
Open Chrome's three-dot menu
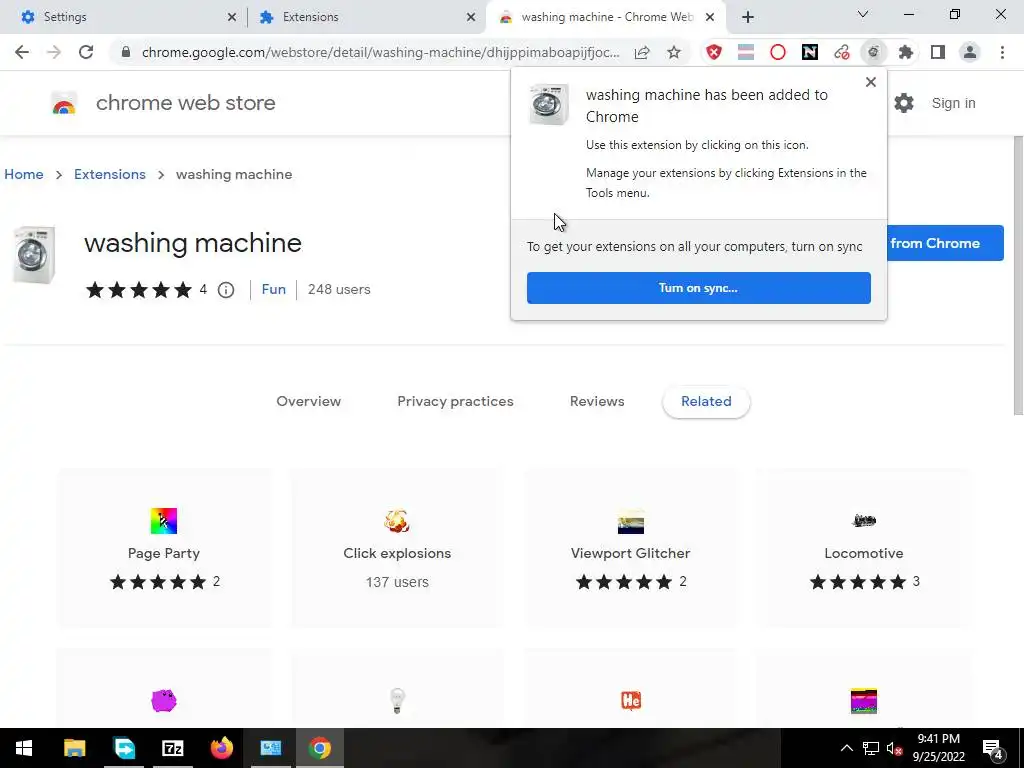(x=1002, y=52)
